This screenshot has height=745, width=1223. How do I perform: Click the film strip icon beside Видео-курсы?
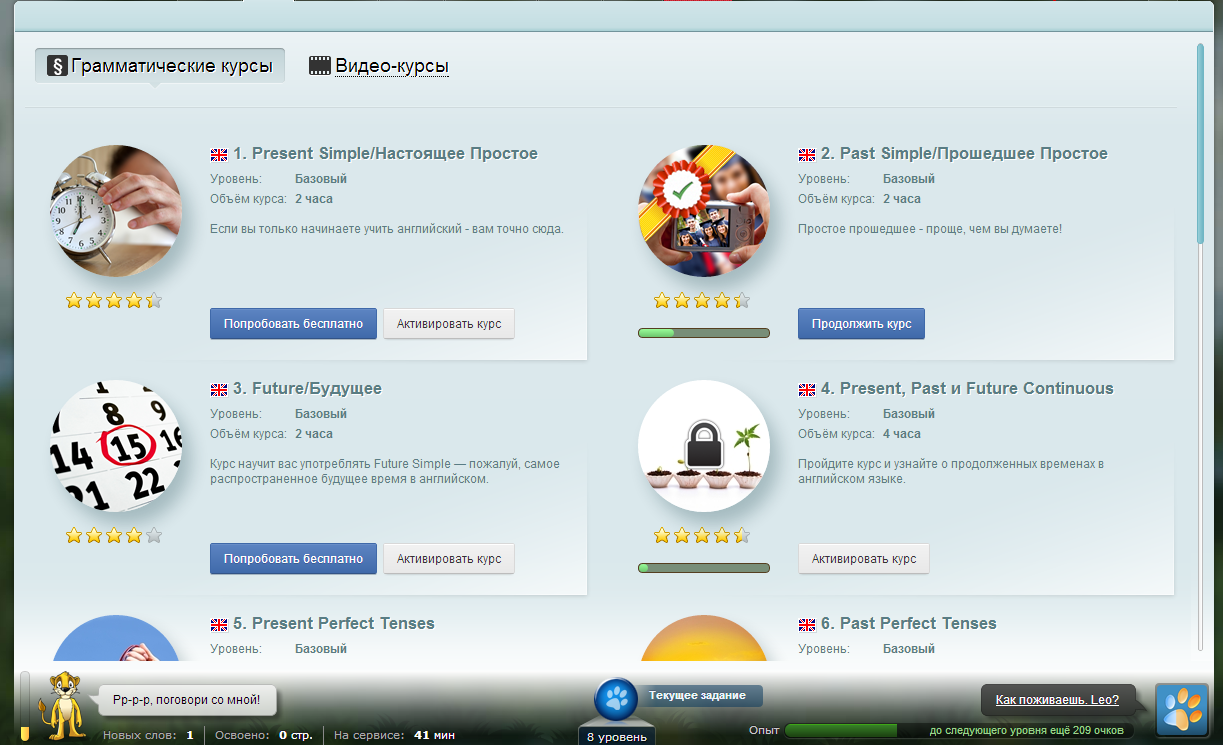pyautogui.click(x=319, y=66)
